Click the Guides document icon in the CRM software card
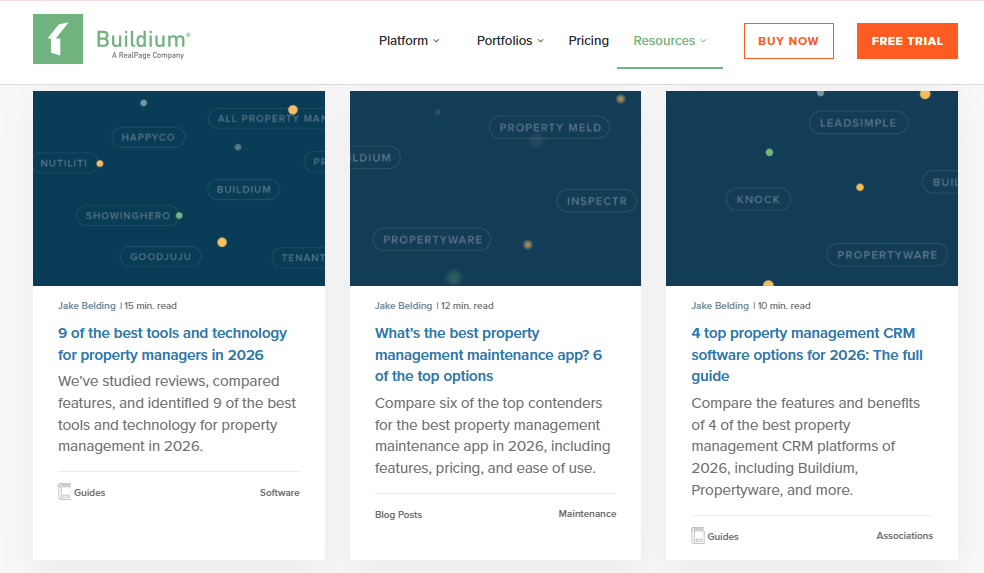 [x=697, y=535]
